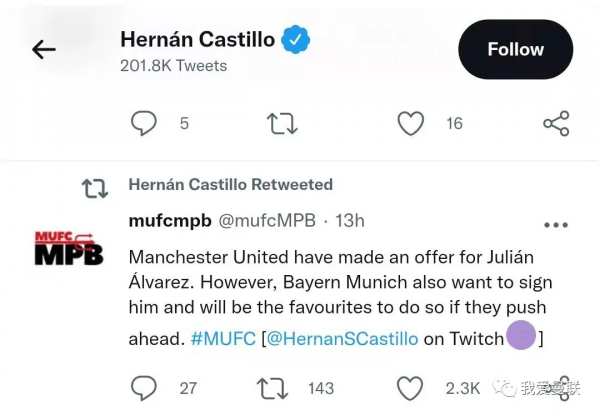The image size is (600, 415).
Task: Open more options for mufcmpb tweet
Action: [x=555, y=224]
